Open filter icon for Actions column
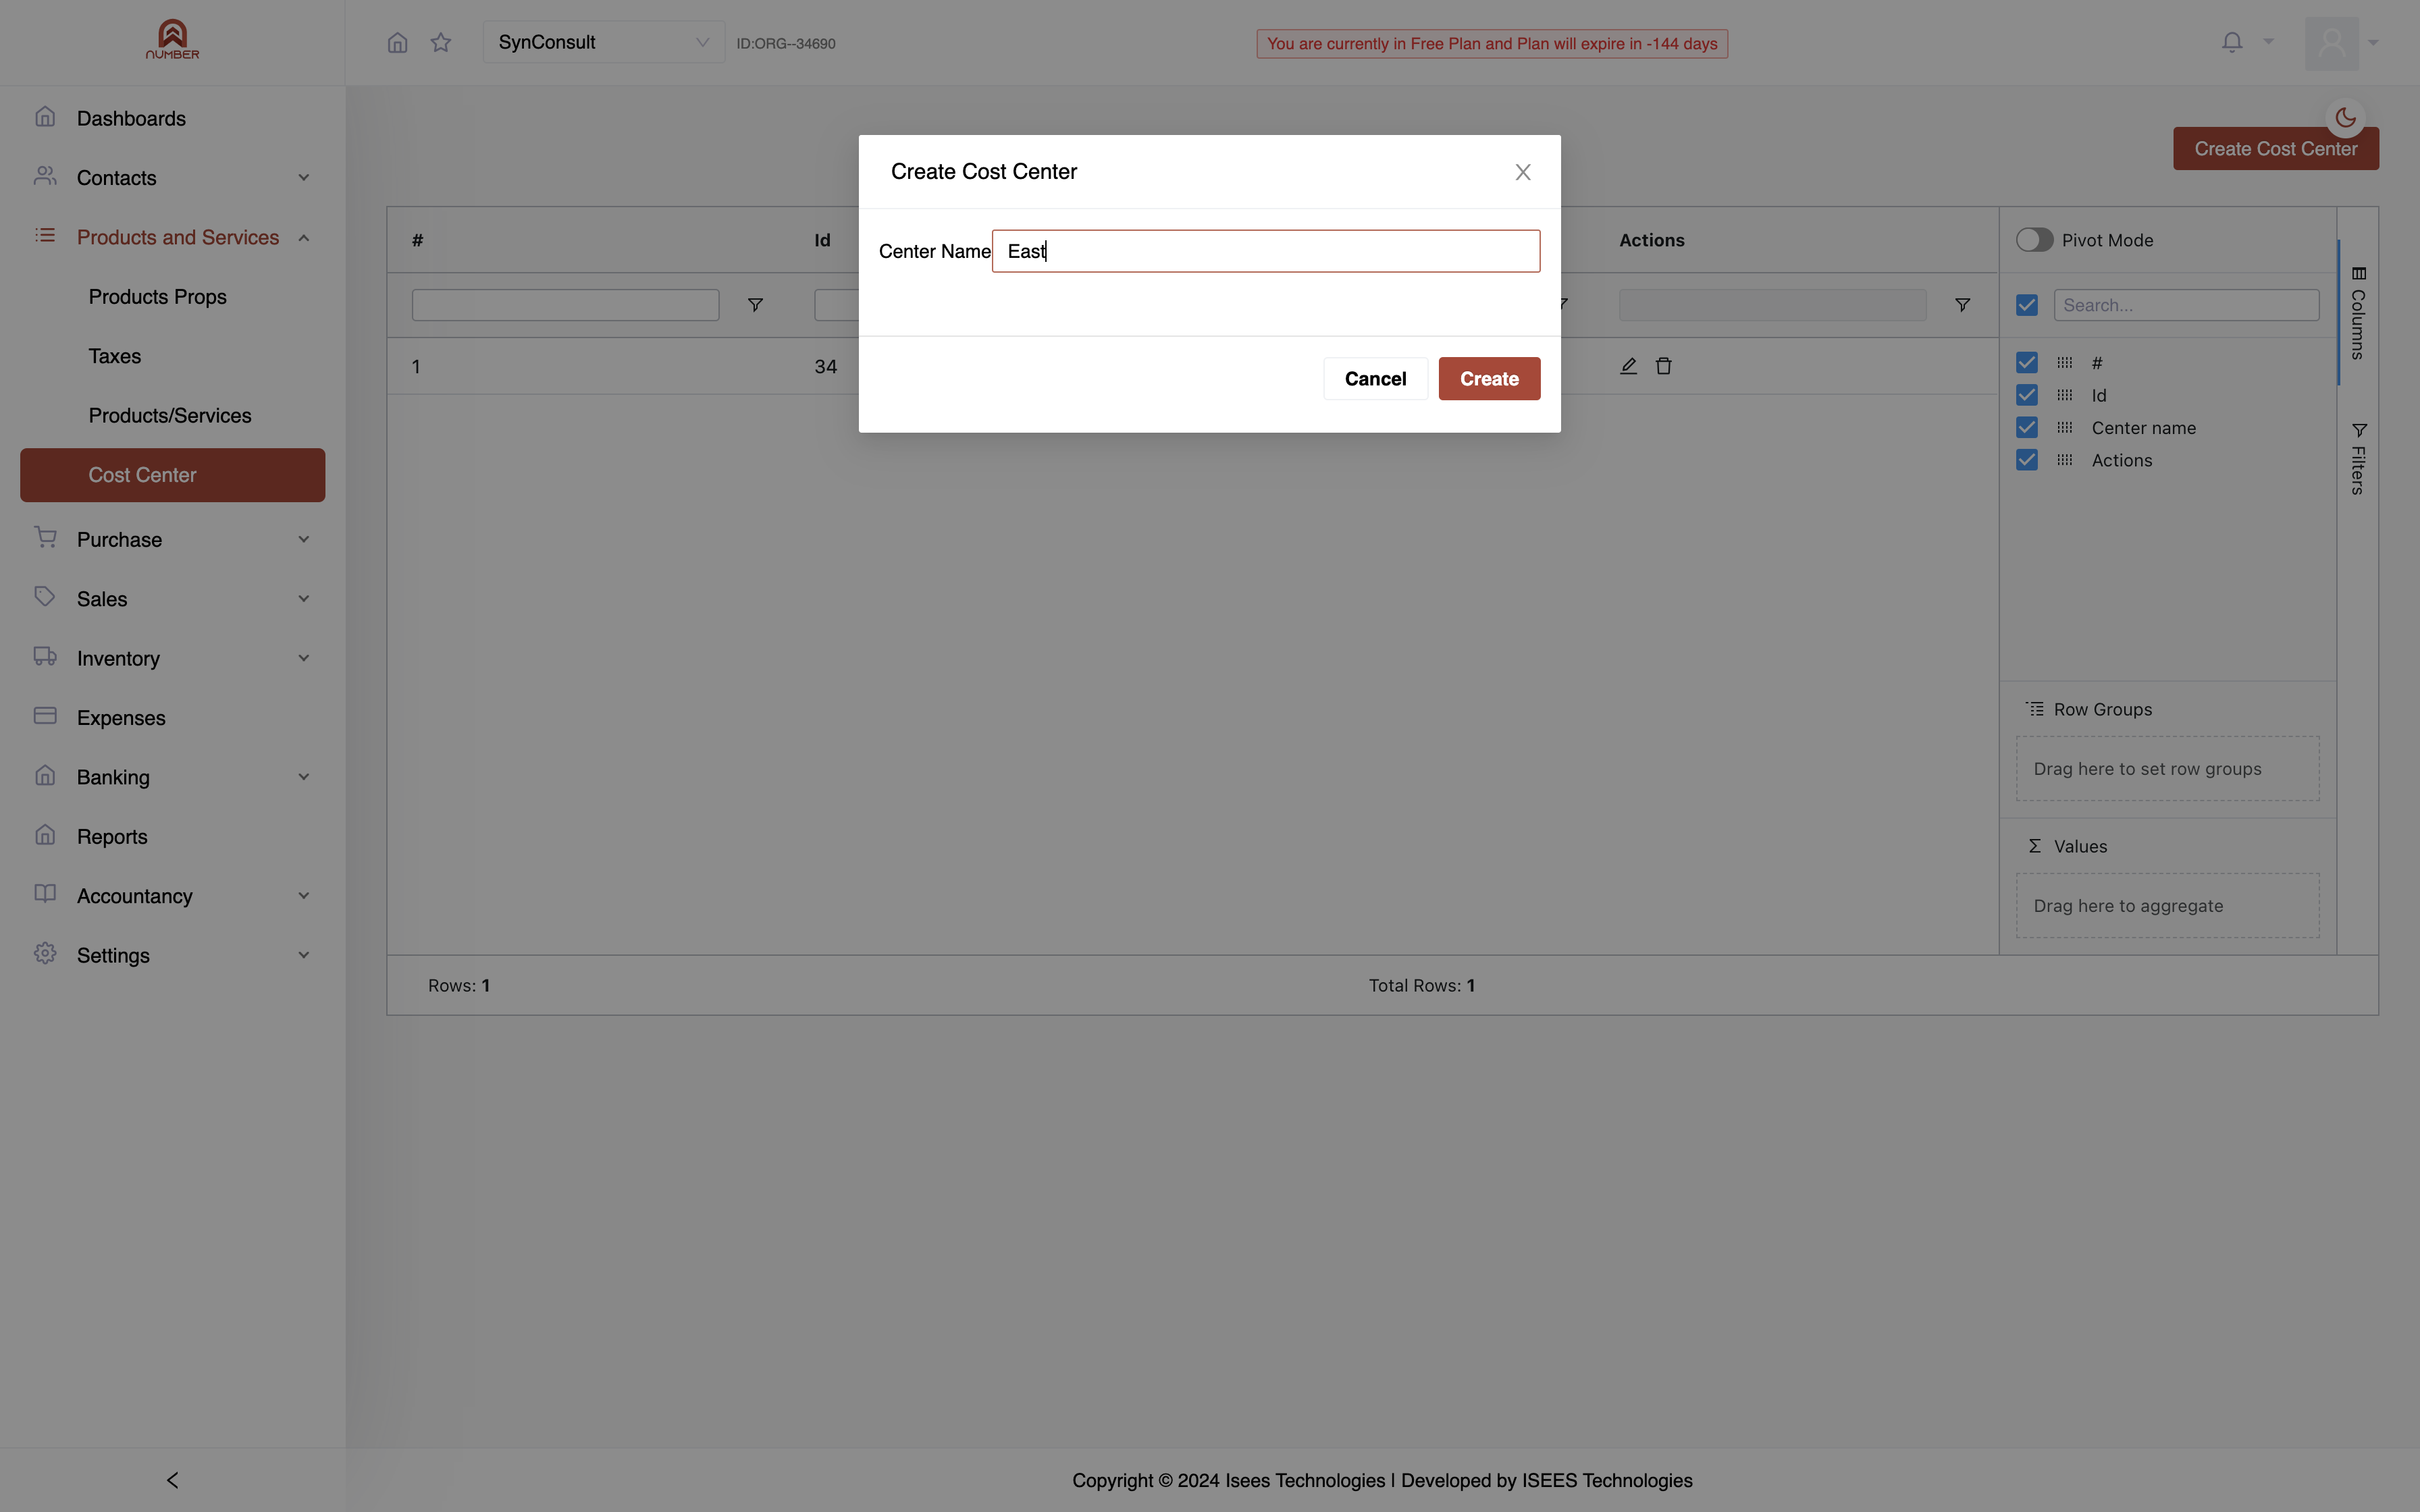 click(x=1963, y=305)
